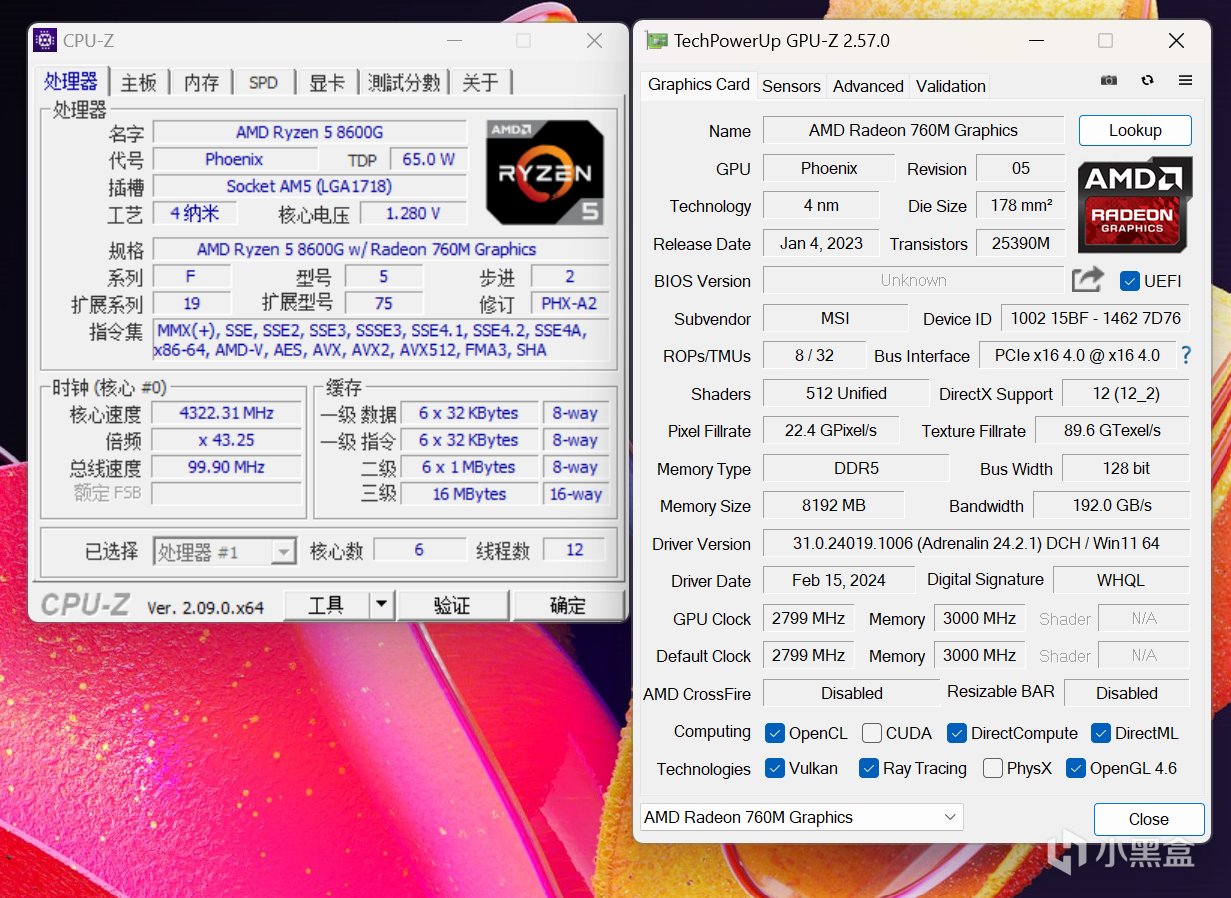
Task: Open the SPD tab in CPU-Z
Action: coord(263,82)
